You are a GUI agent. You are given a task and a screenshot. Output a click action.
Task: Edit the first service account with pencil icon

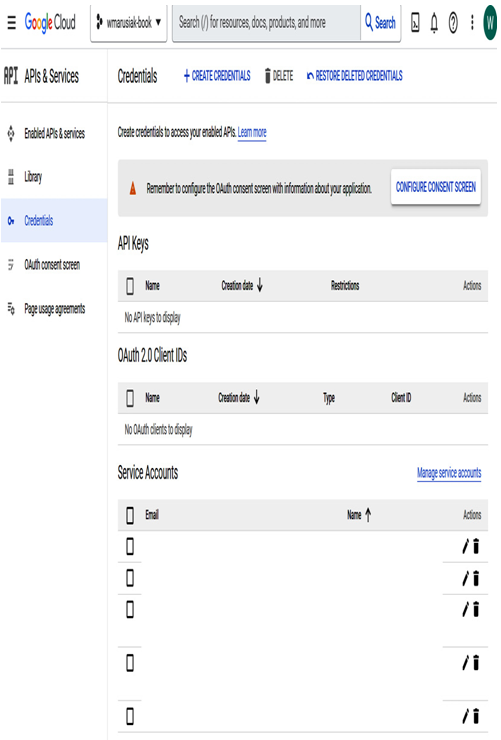click(x=466, y=547)
